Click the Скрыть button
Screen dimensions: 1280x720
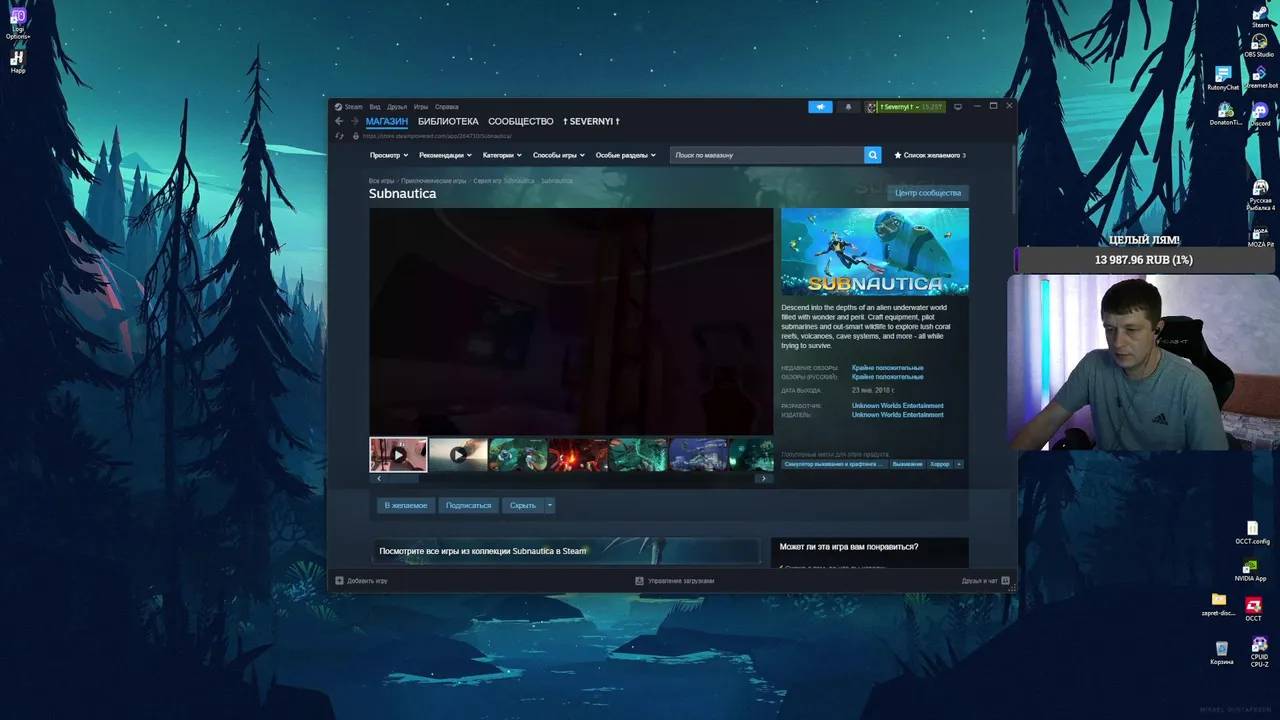[523, 505]
